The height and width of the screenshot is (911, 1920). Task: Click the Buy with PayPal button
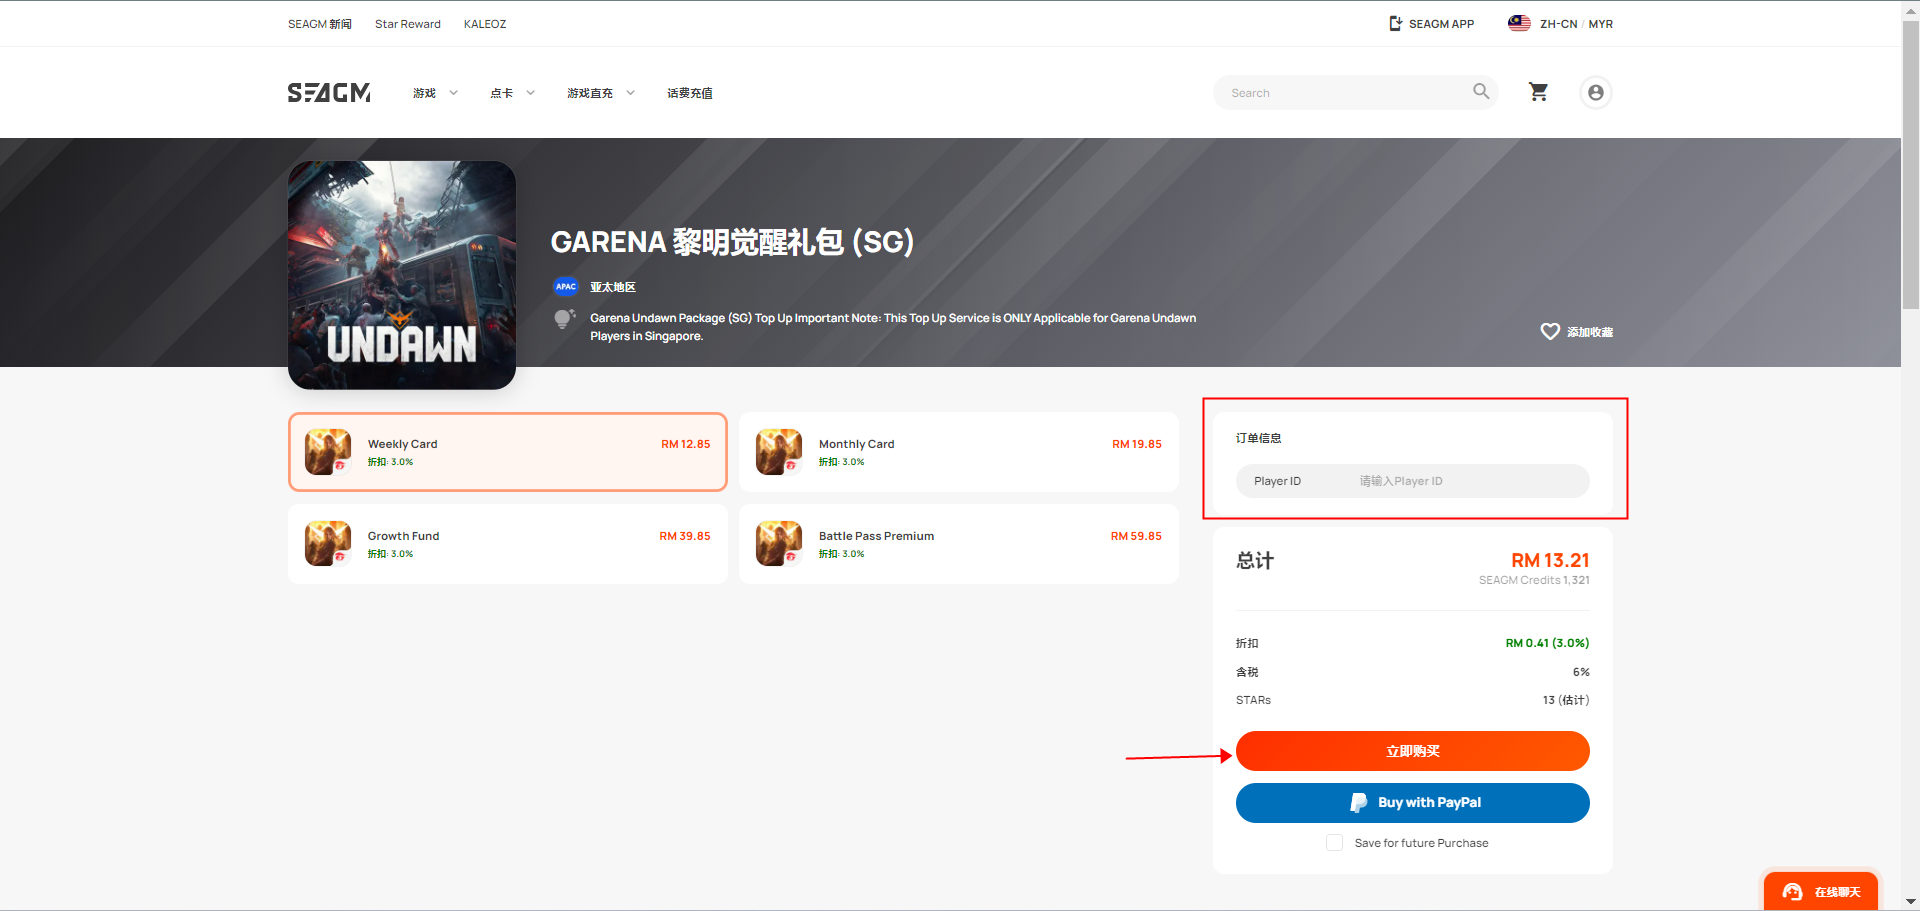pyautogui.click(x=1412, y=803)
